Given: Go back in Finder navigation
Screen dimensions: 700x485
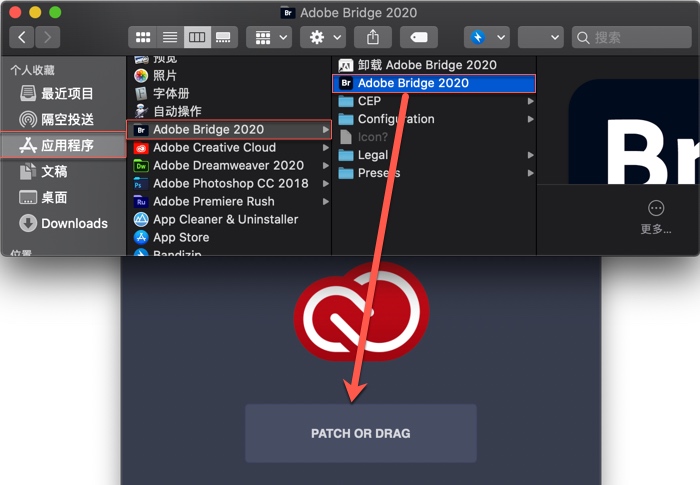Looking at the screenshot, I should pos(21,37).
